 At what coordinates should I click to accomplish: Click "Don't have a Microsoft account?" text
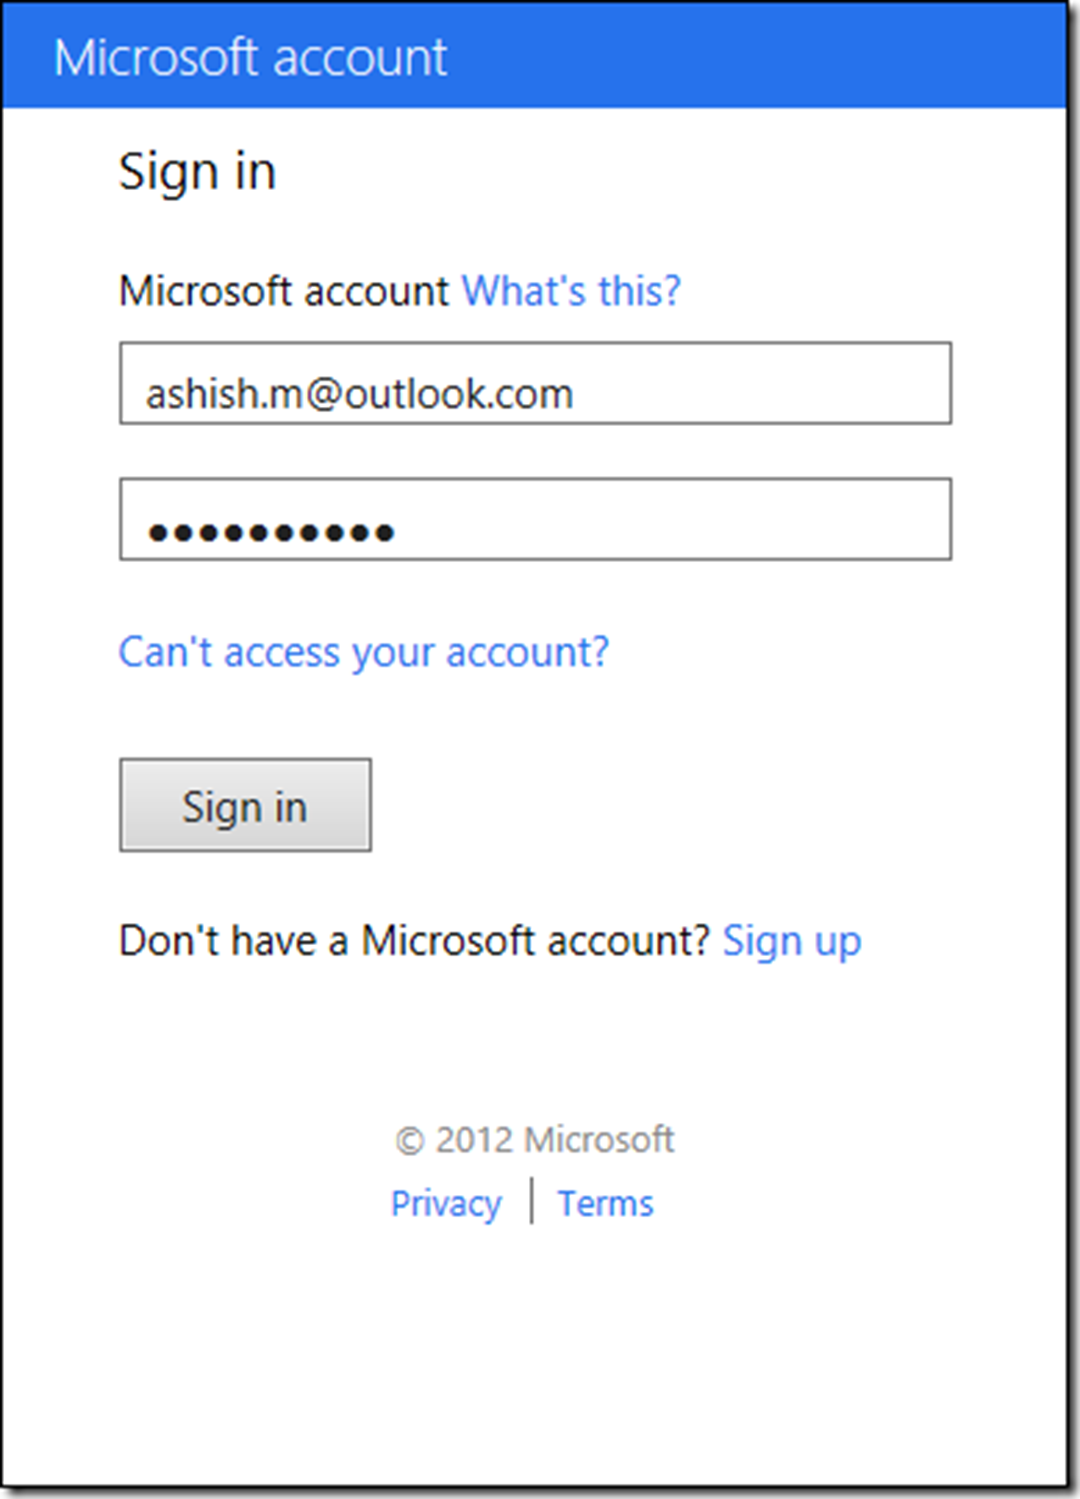(x=414, y=941)
